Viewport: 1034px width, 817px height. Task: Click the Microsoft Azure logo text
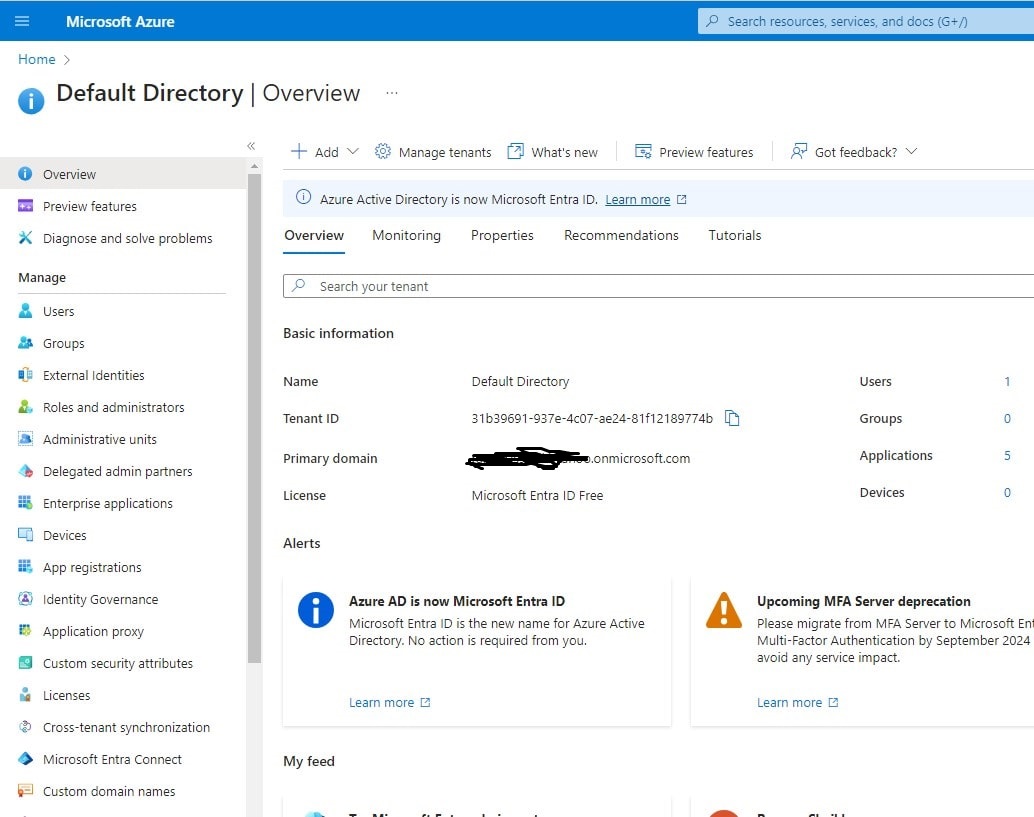pyautogui.click(x=120, y=22)
